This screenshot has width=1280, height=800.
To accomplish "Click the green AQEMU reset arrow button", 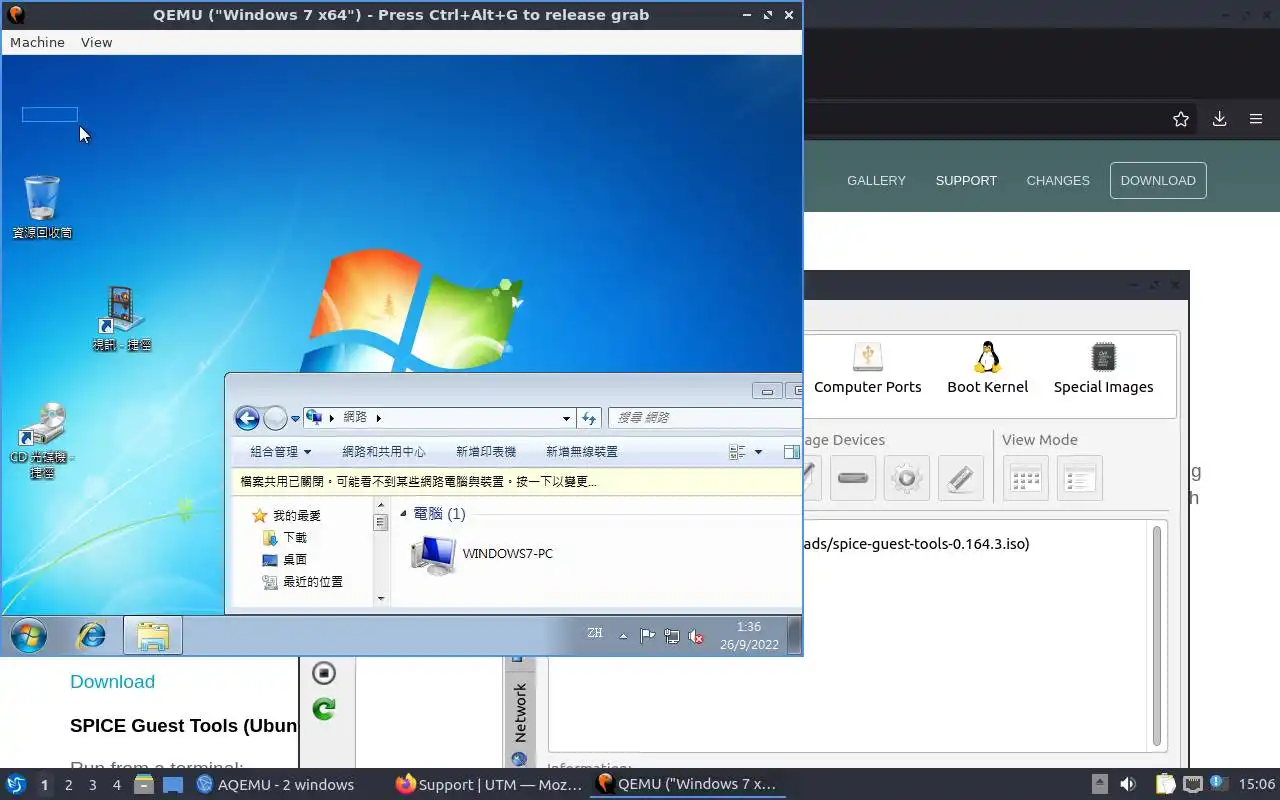I will point(324,709).
